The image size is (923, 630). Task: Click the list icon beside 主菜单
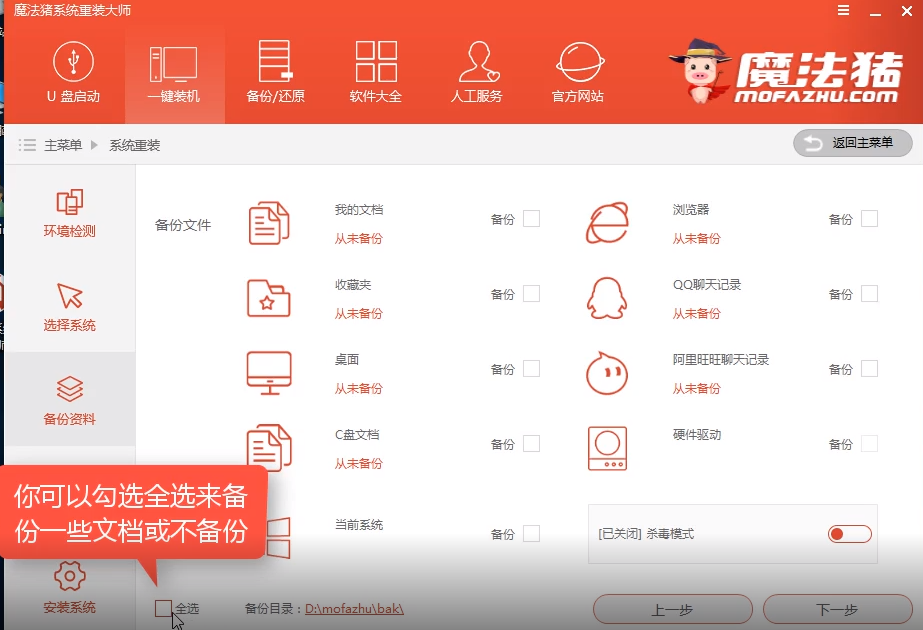(x=28, y=143)
